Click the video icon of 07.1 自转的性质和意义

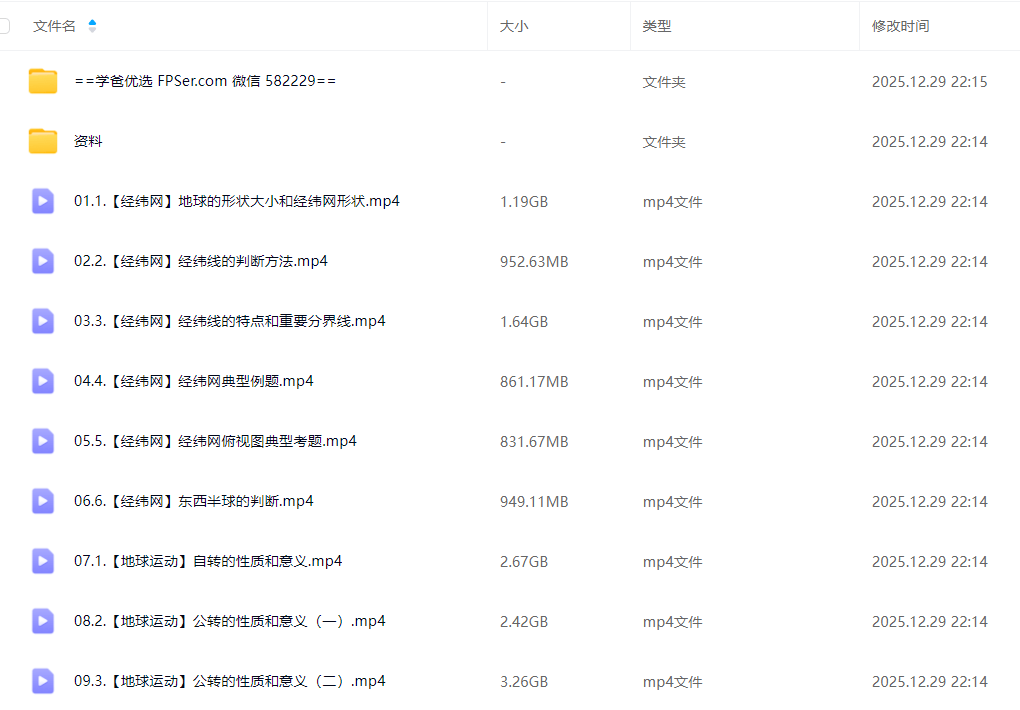42,561
